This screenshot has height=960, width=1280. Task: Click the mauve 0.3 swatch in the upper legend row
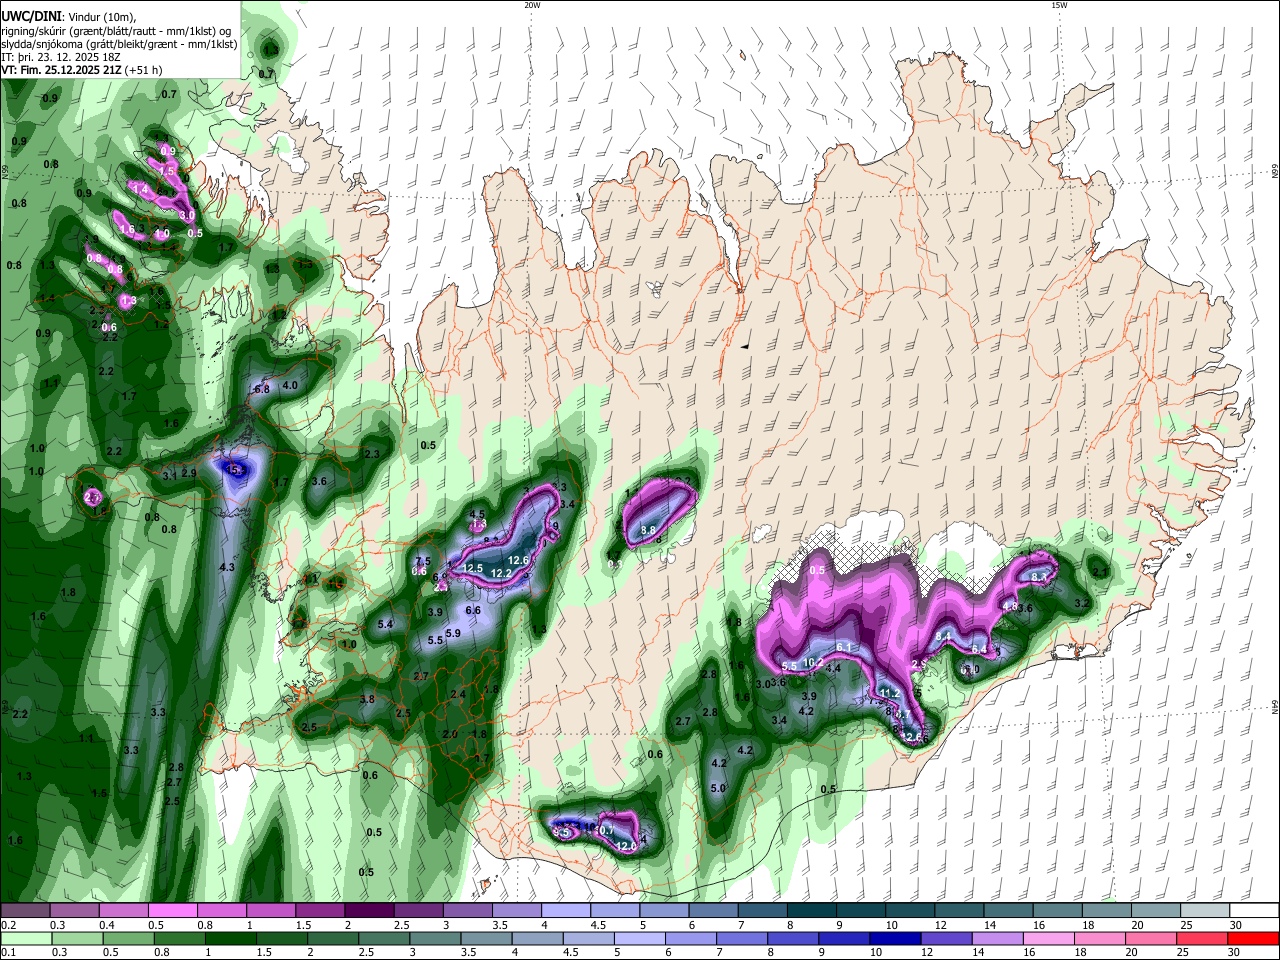pyautogui.click(x=74, y=910)
